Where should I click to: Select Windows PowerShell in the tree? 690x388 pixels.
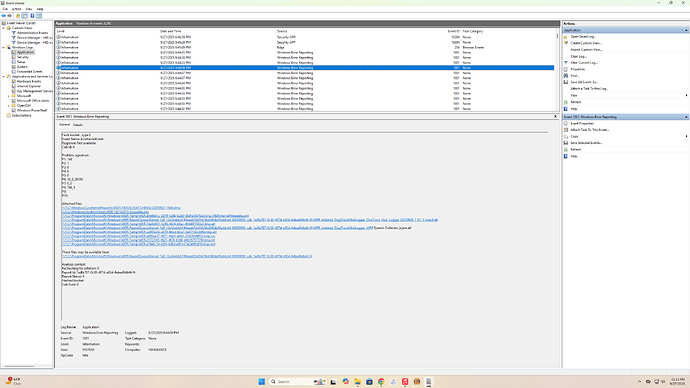pos(32,110)
